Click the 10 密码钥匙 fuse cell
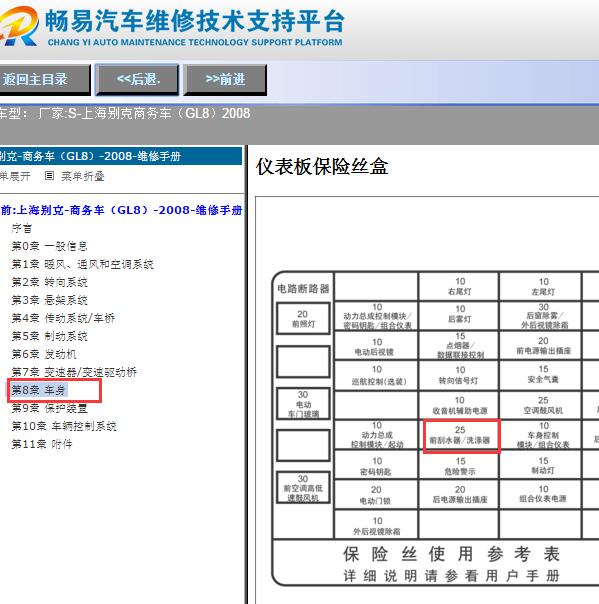The image size is (599, 604). [376, 466]
